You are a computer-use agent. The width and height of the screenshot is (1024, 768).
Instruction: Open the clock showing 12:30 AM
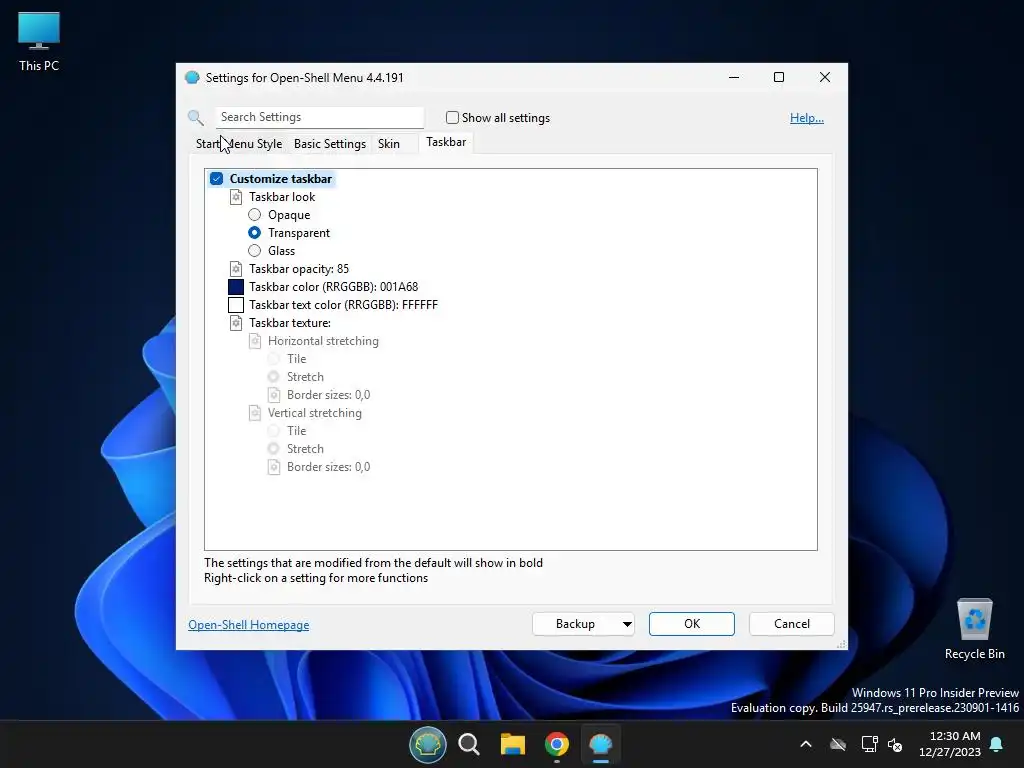950,744
